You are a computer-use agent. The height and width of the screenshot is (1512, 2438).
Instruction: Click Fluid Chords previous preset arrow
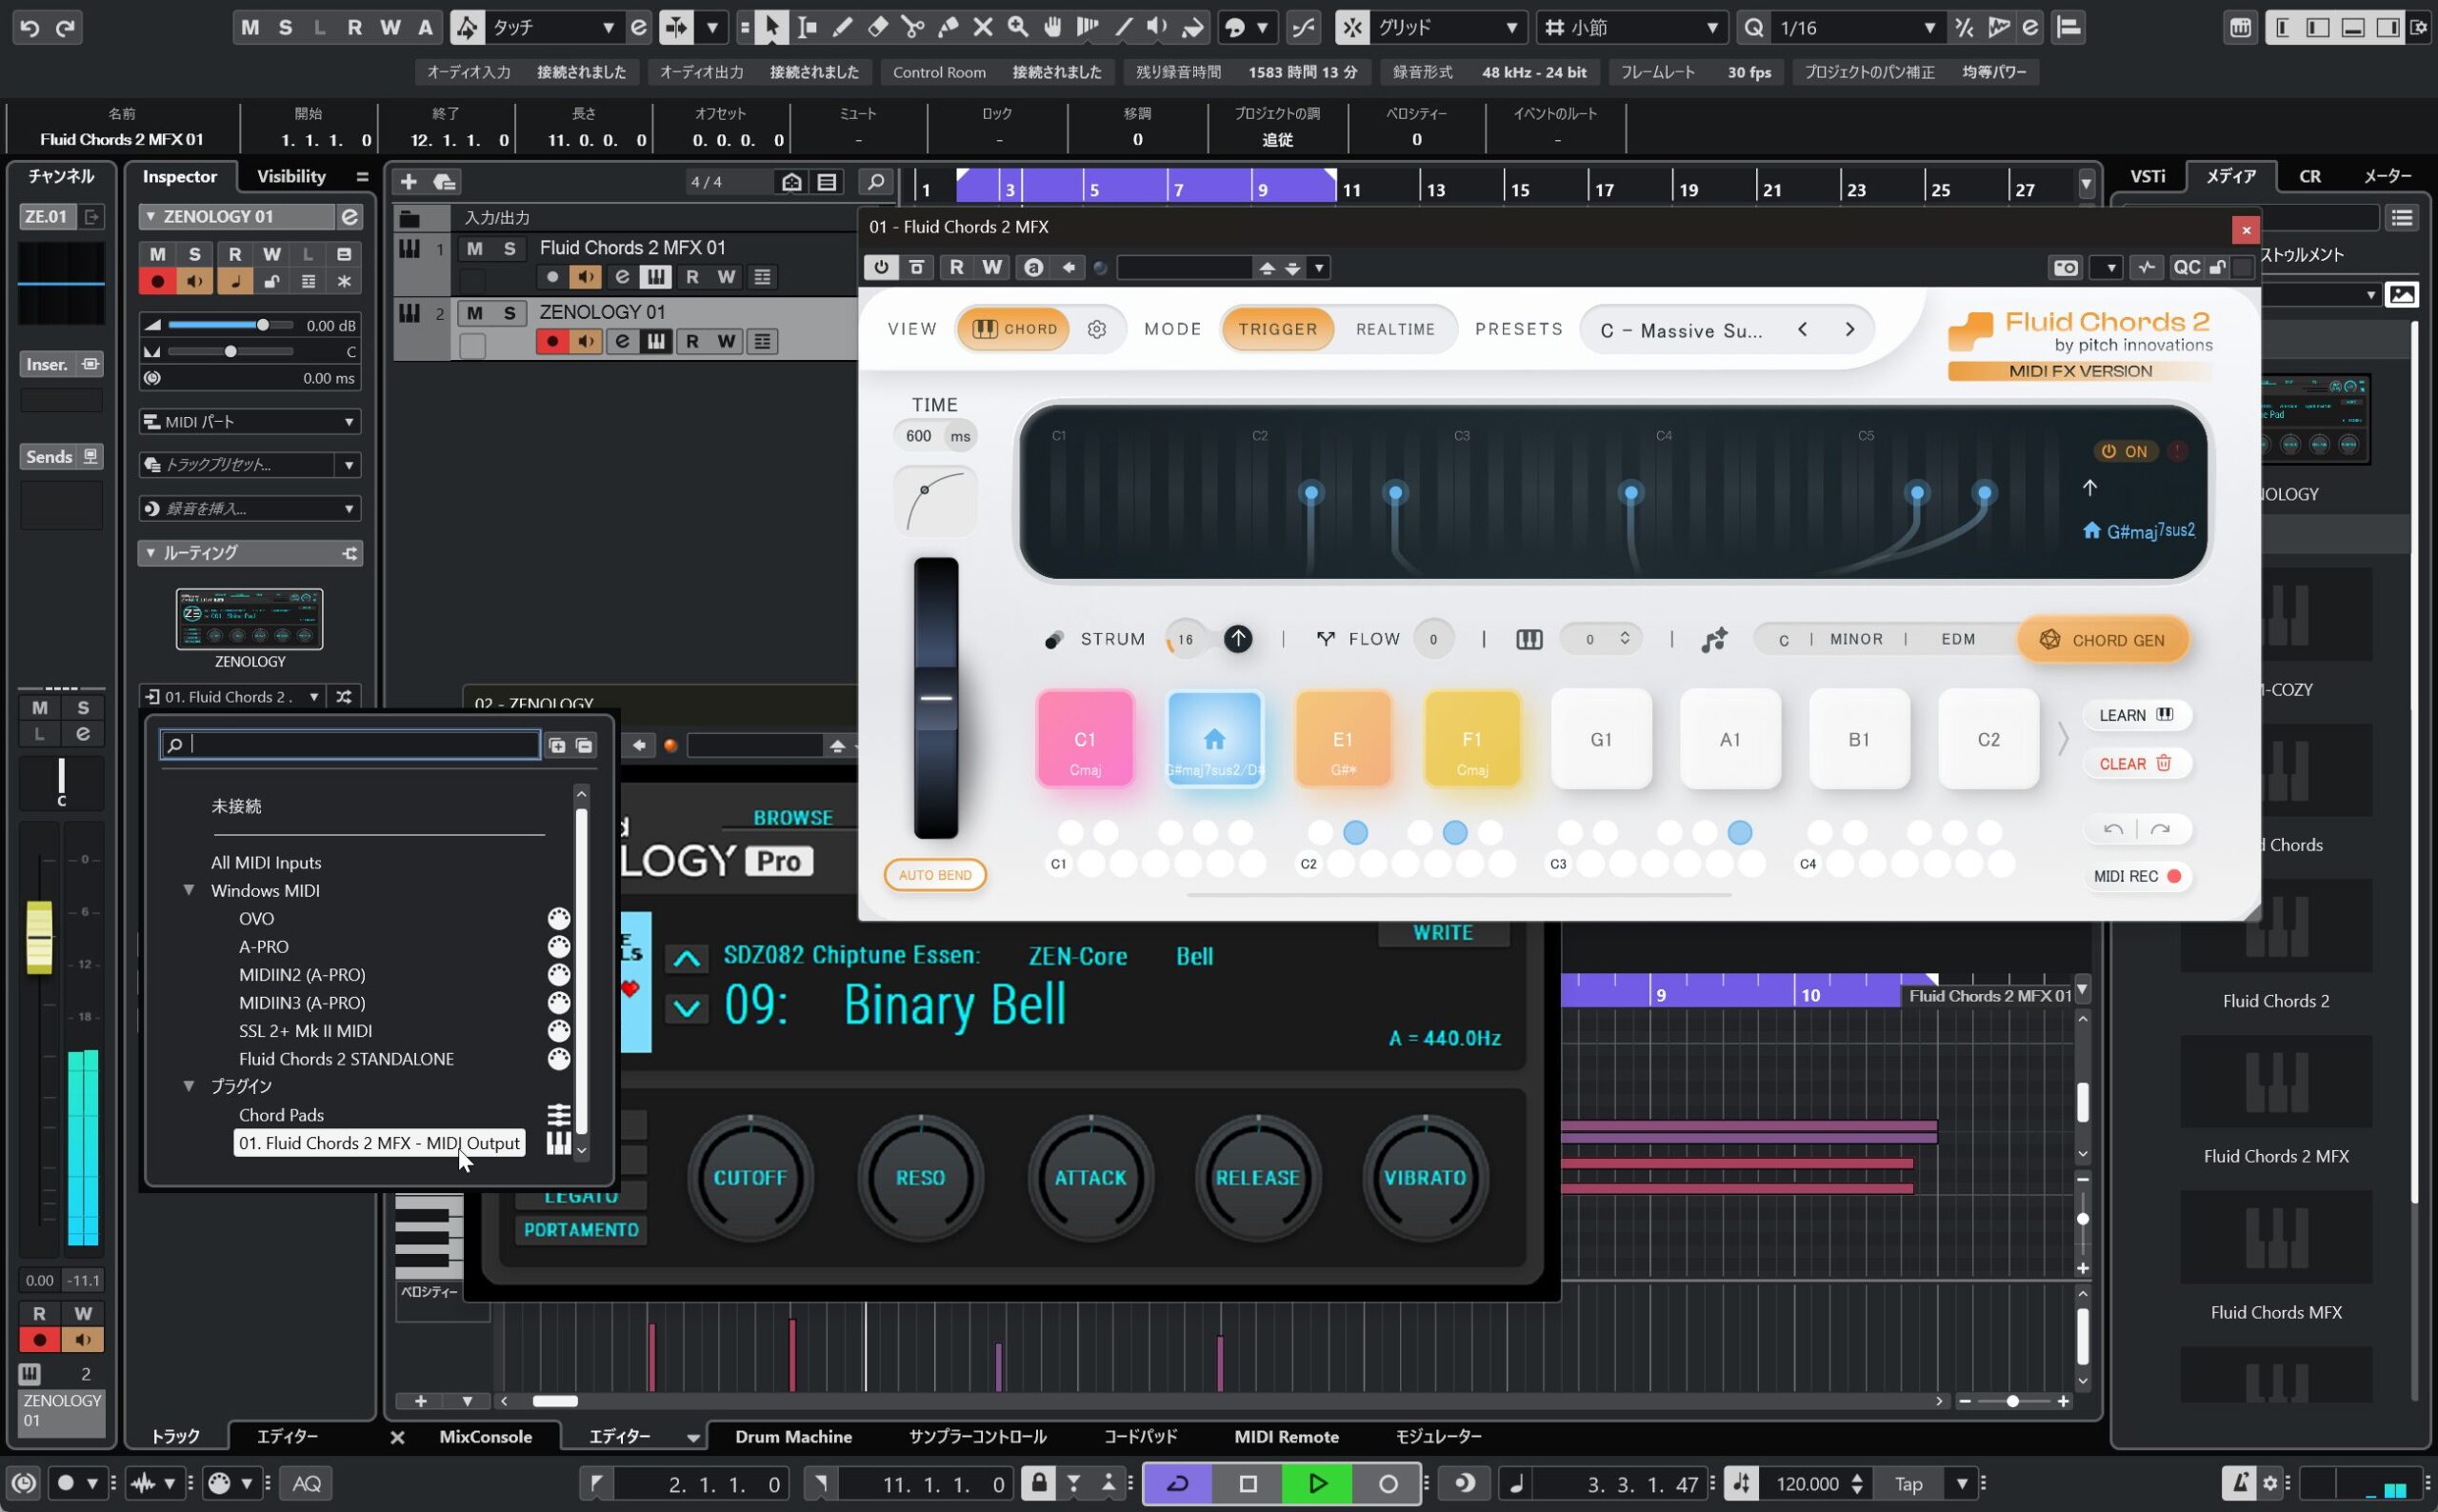click(1802, 329)
